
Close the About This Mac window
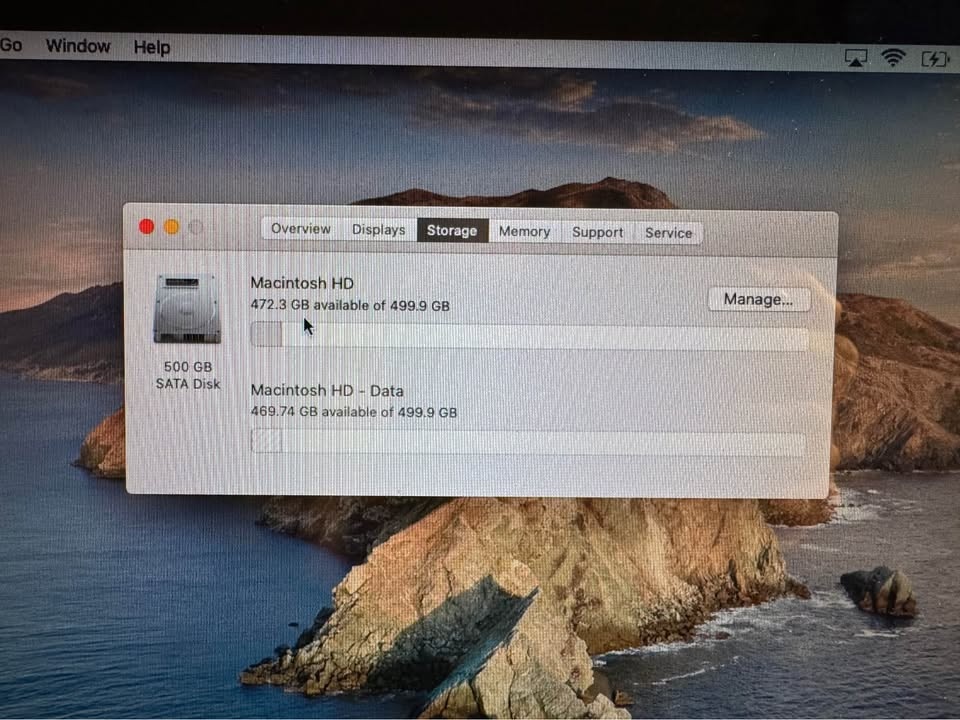coord(146,227)
